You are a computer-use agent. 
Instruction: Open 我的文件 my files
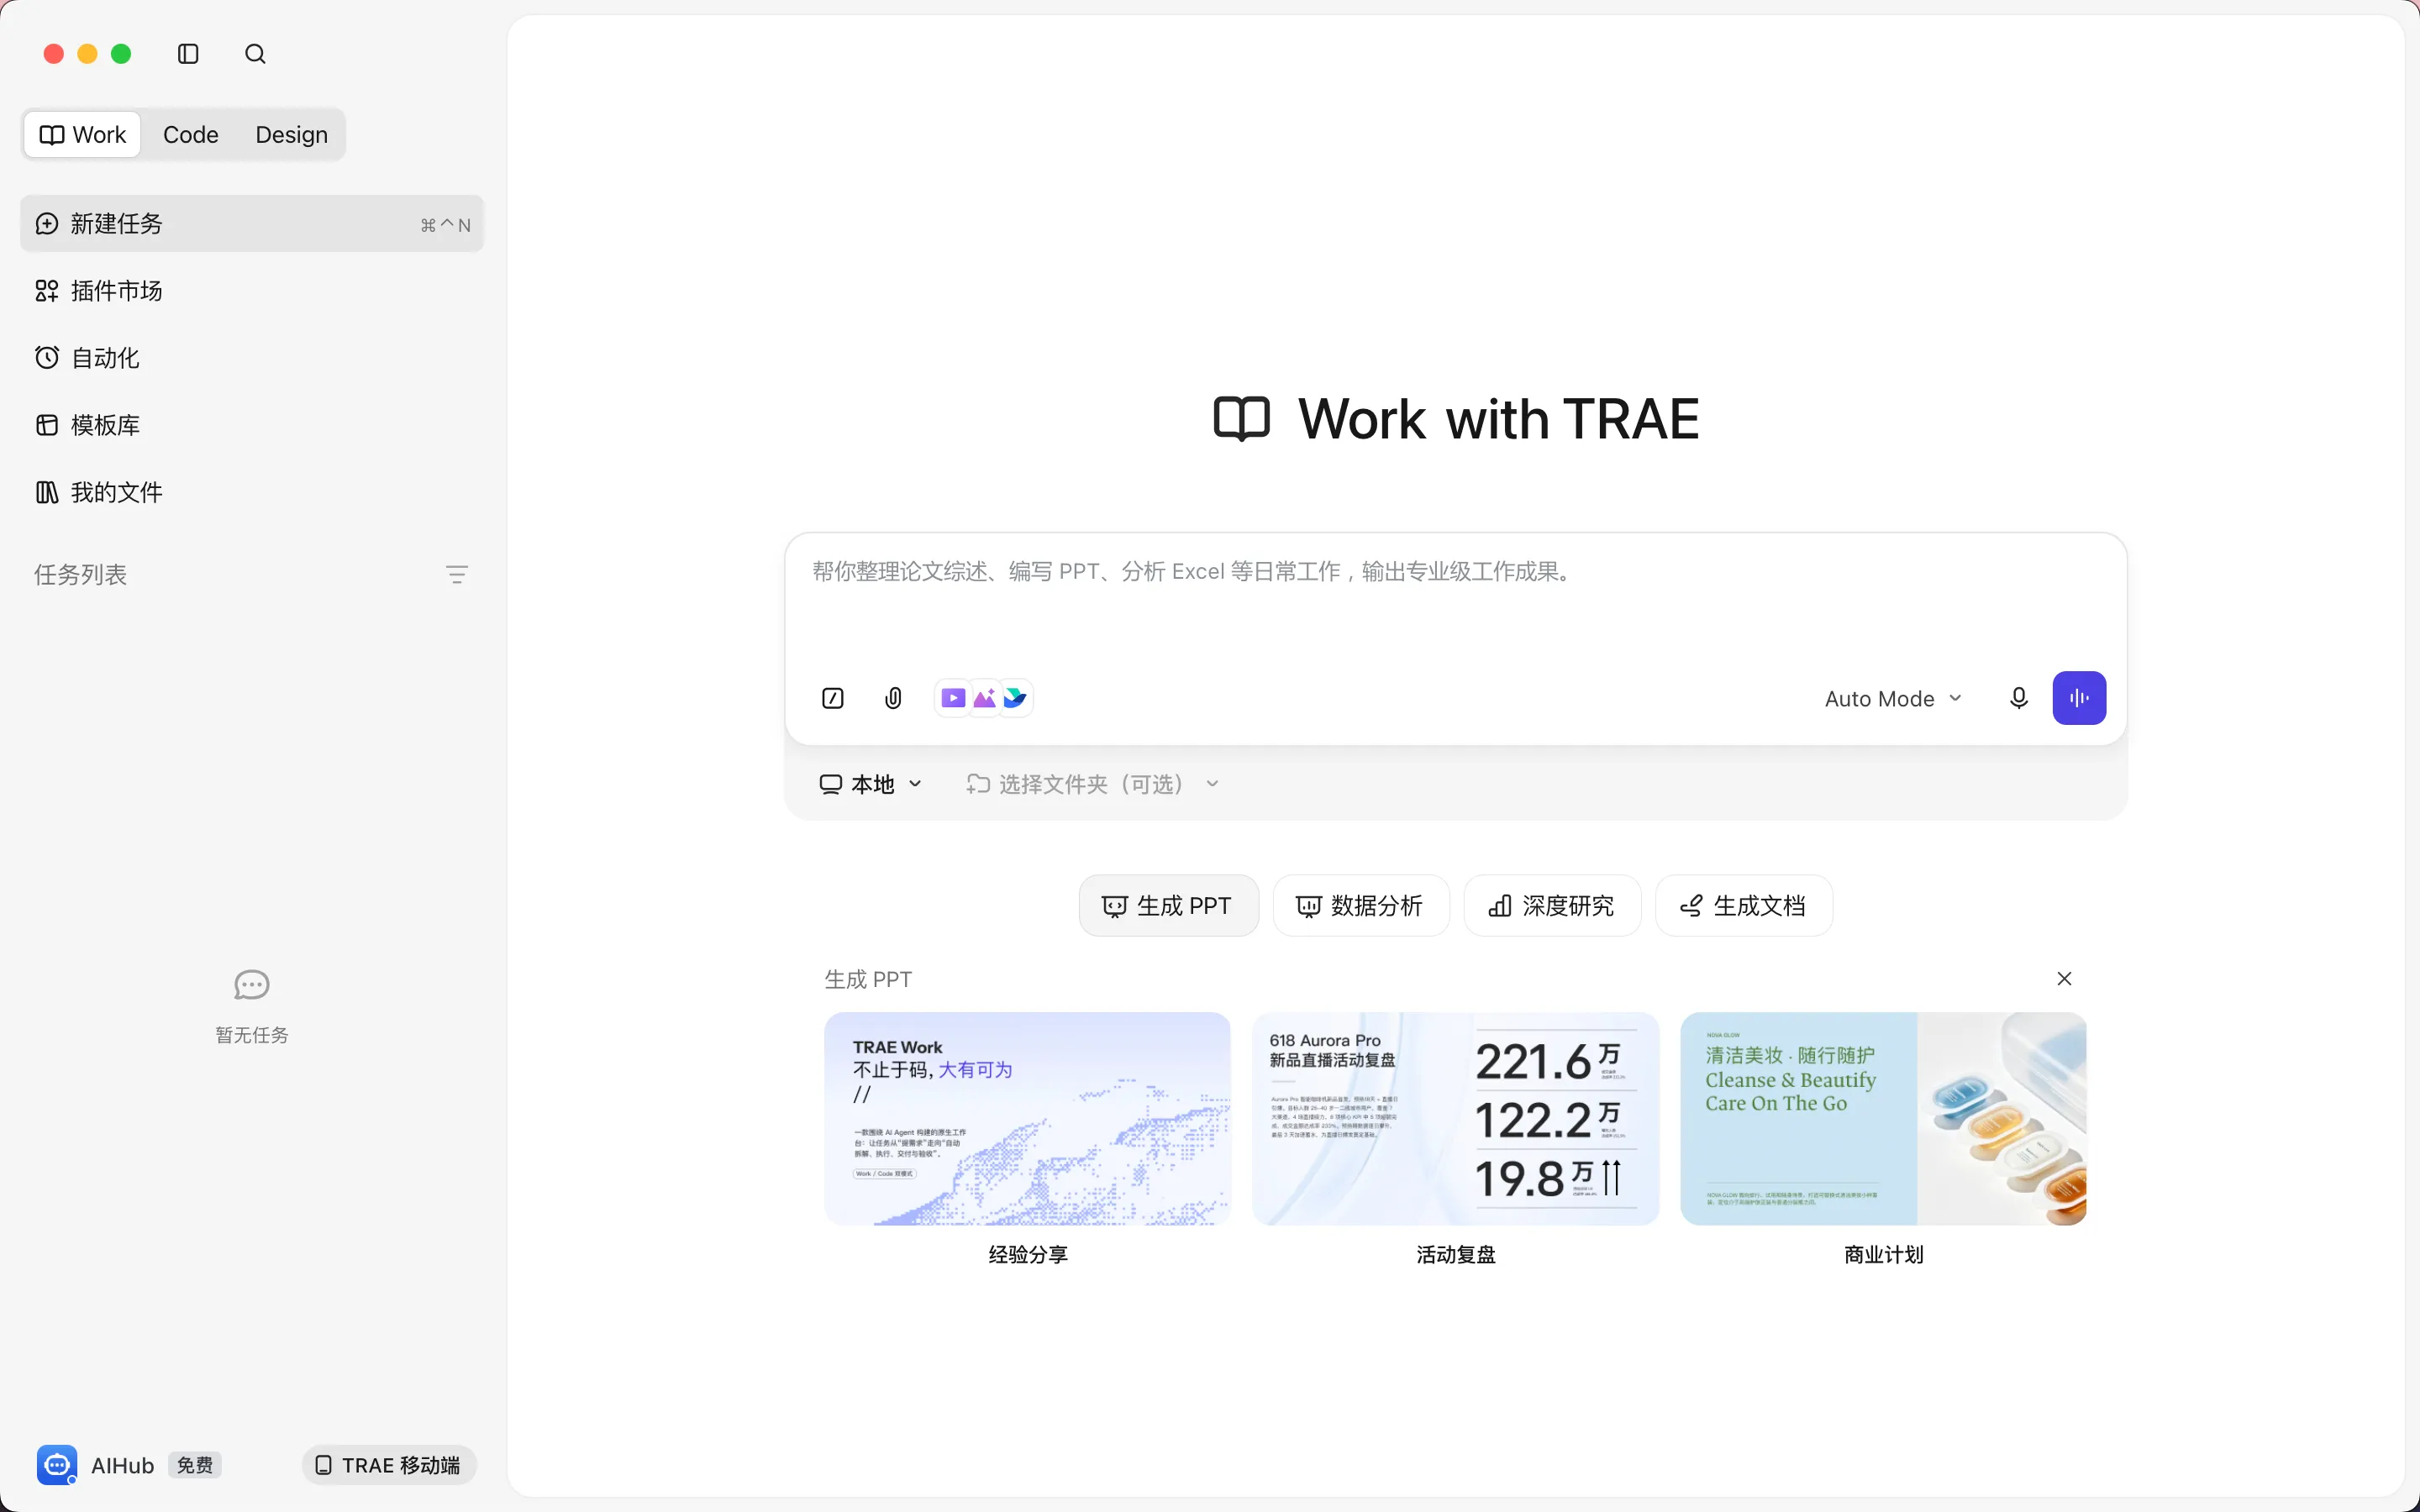pyautogui.click(x=252, y=492)
